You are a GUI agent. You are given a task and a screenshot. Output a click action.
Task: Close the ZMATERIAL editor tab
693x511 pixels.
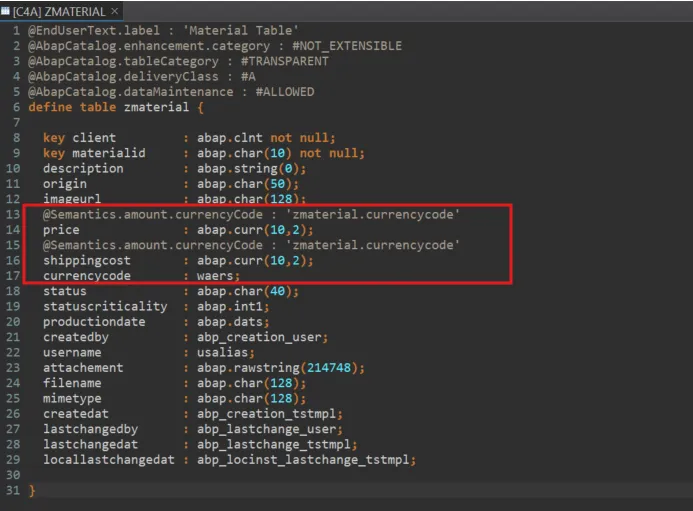point(114,10)
